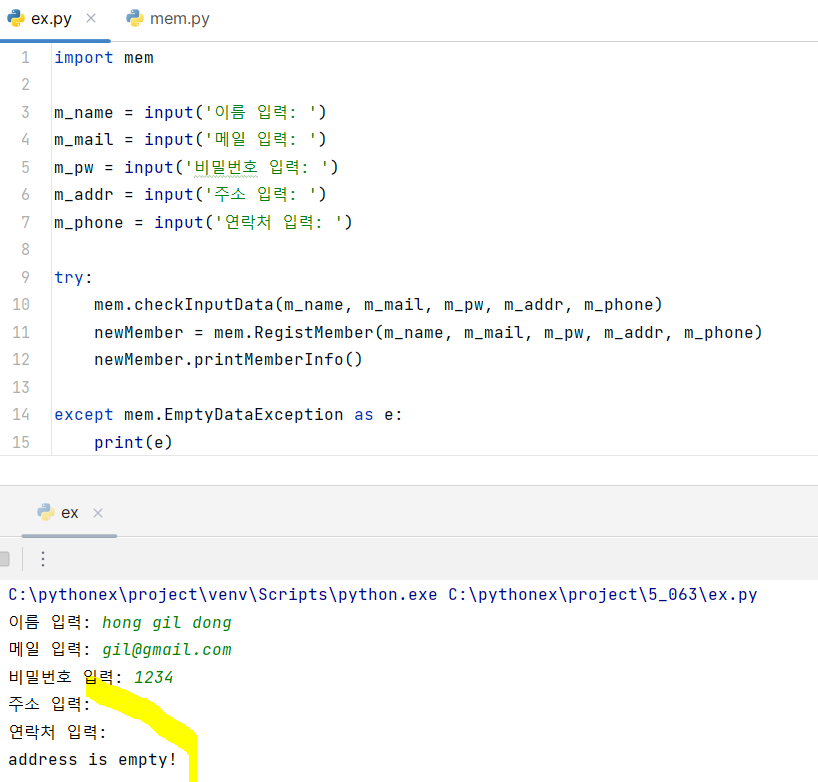Click the underlined '비밀번호' string in line 5
The image size is (818, 782).
226,167
